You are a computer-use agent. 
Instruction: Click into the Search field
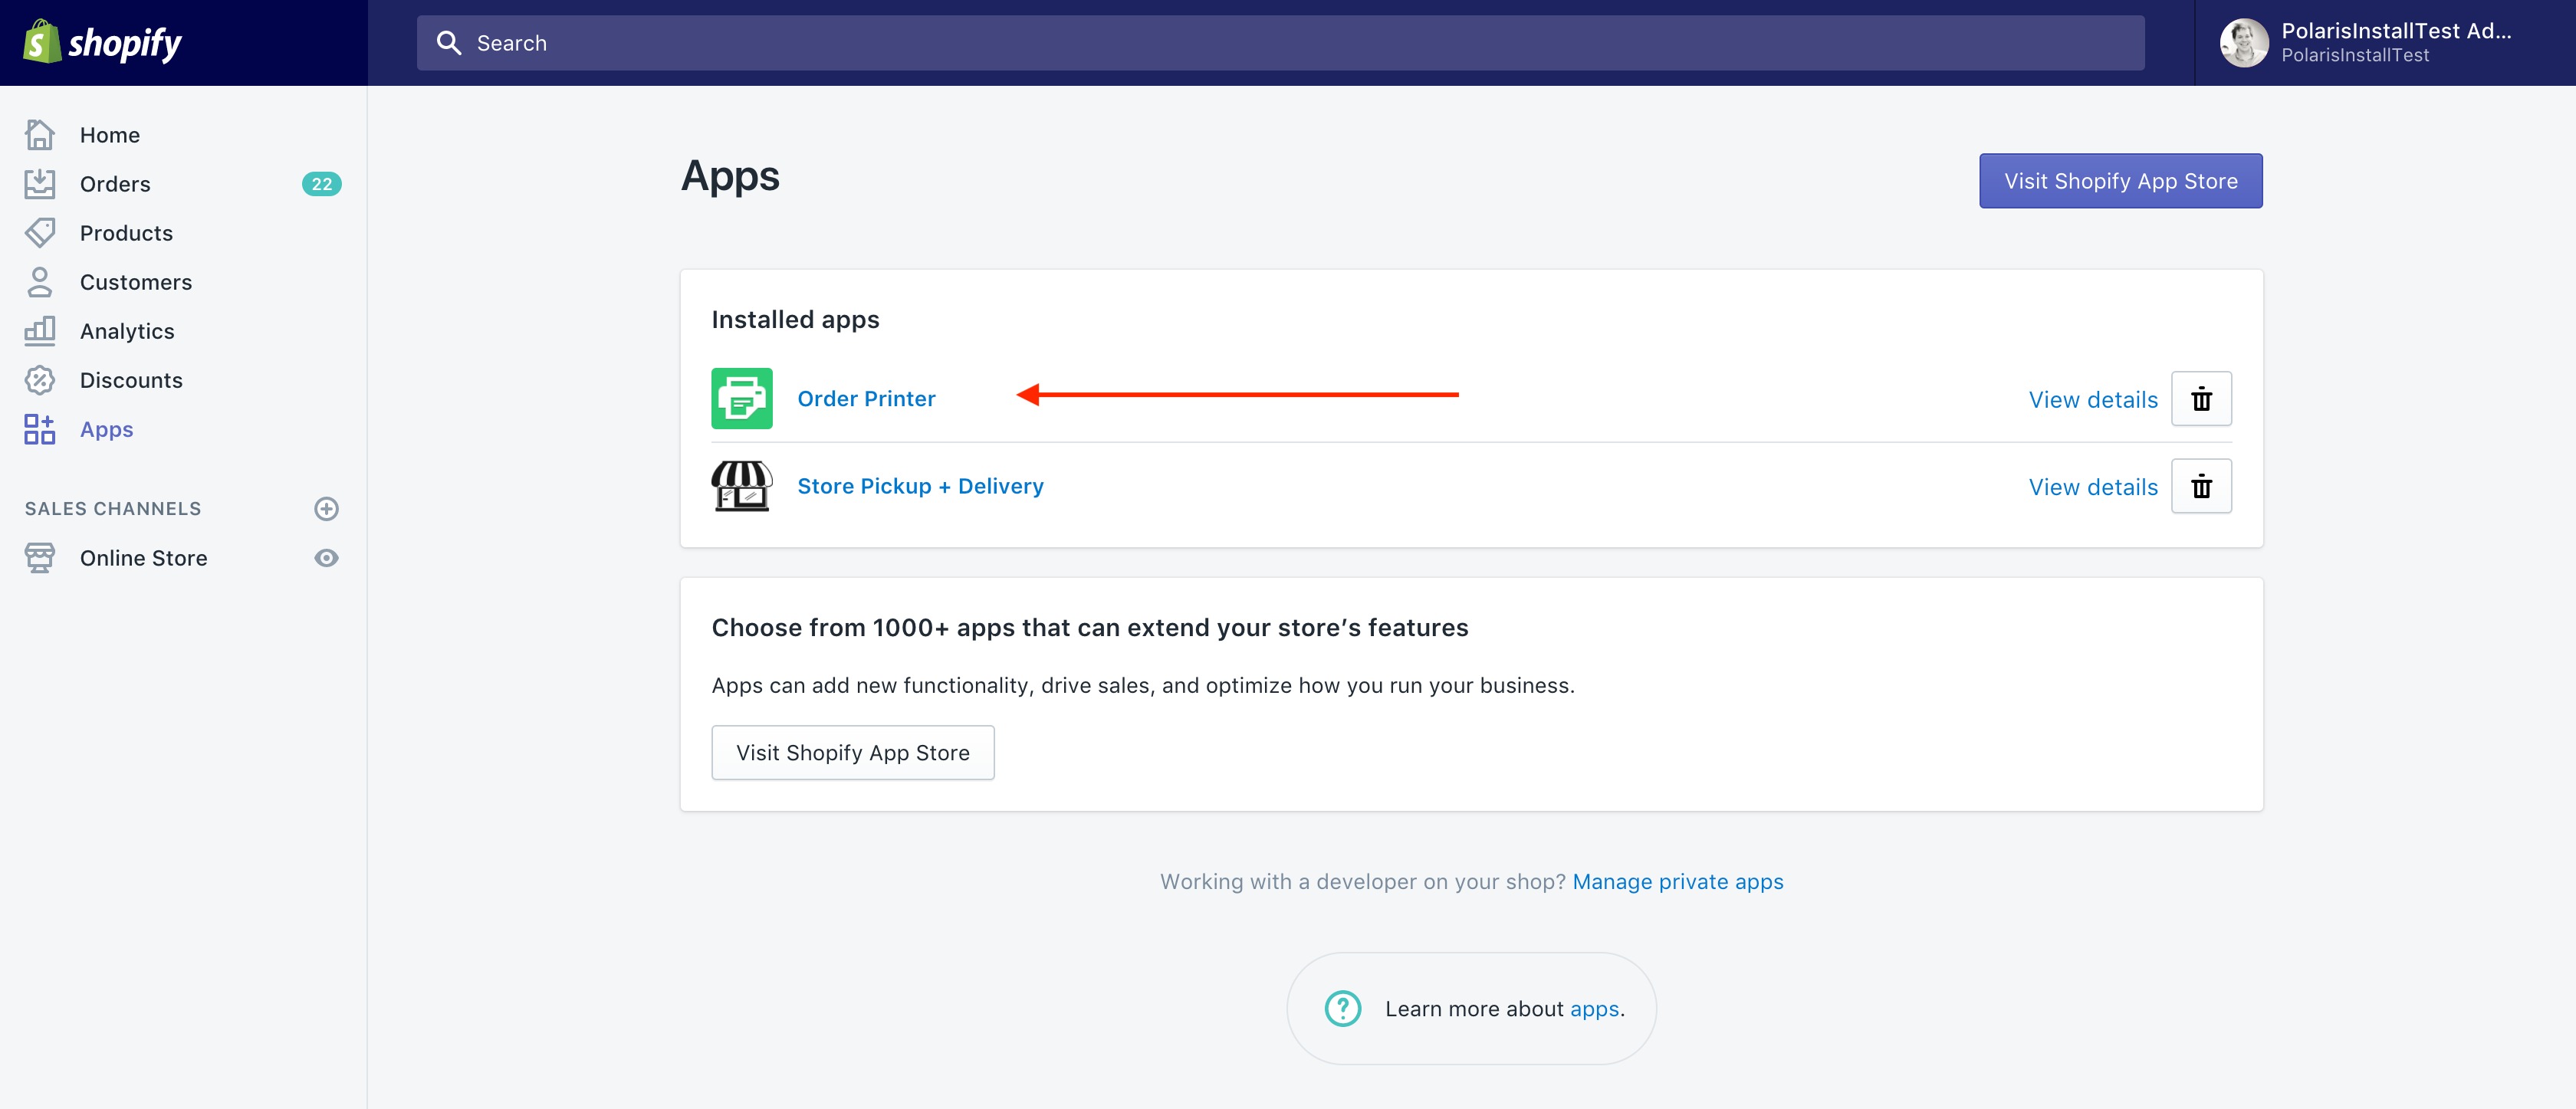tap(1280, 43)
